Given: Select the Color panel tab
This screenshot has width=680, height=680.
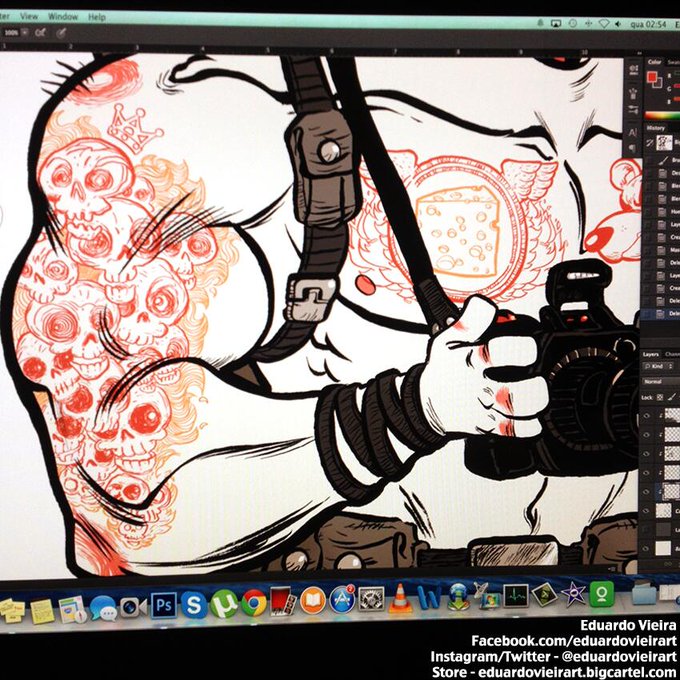Looking at the screenshot, I should [x=654, y=62].
